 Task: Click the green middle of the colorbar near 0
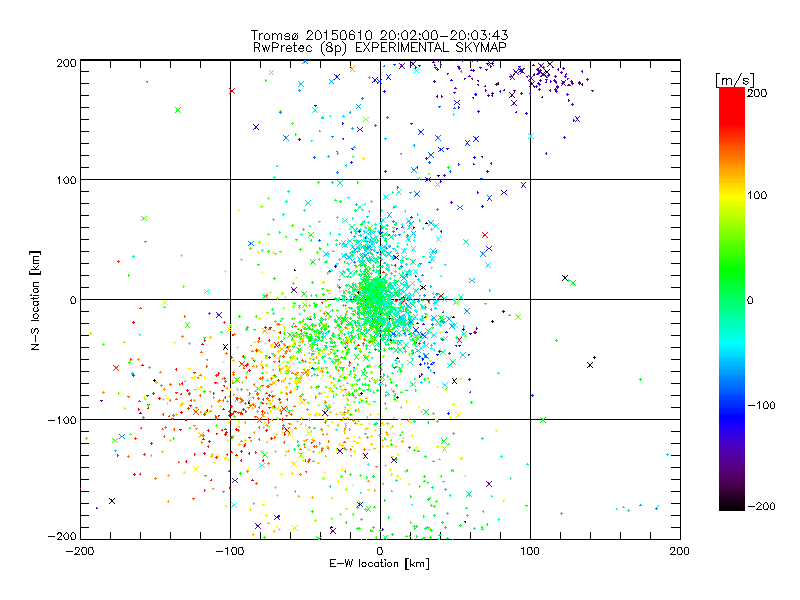pyautogui.click(x=732, y=299)
